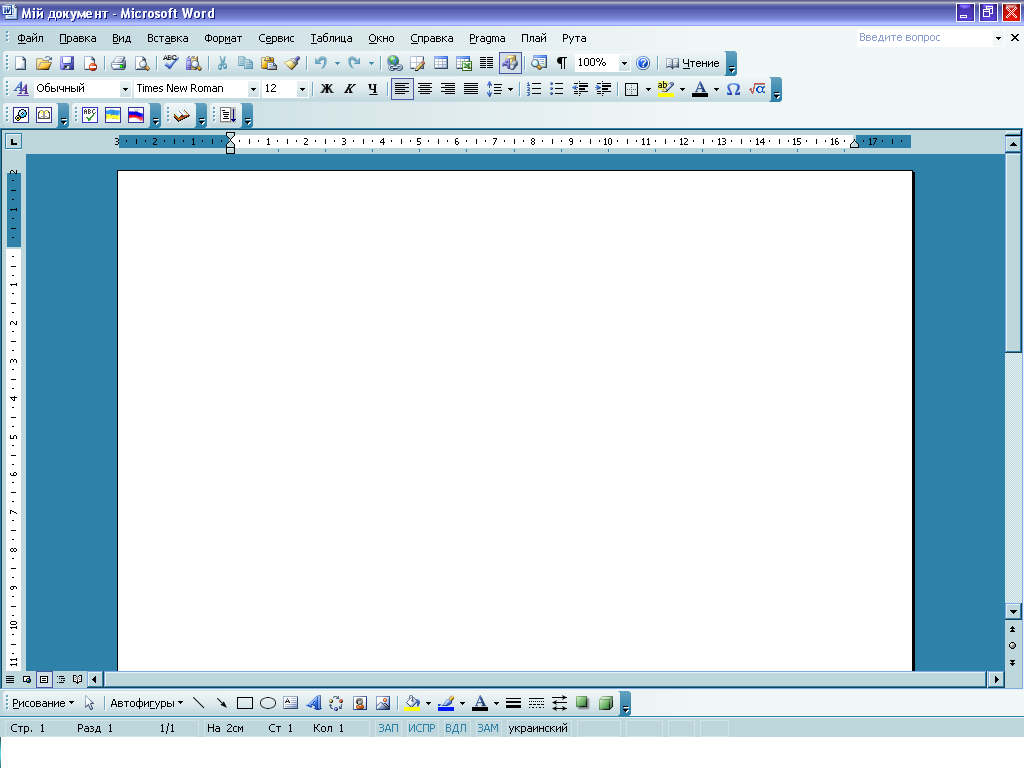Center the paragraph text

click(424, 89)
